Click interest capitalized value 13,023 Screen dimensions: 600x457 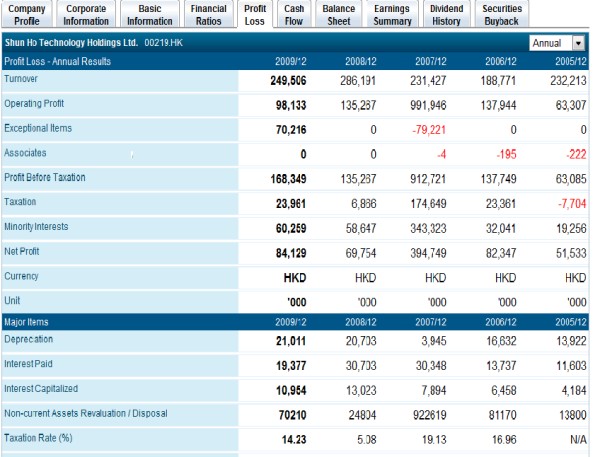tap(361, 391)
